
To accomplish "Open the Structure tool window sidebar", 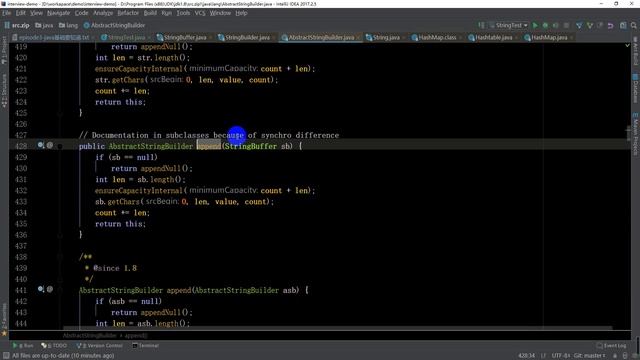I will 4,91.
